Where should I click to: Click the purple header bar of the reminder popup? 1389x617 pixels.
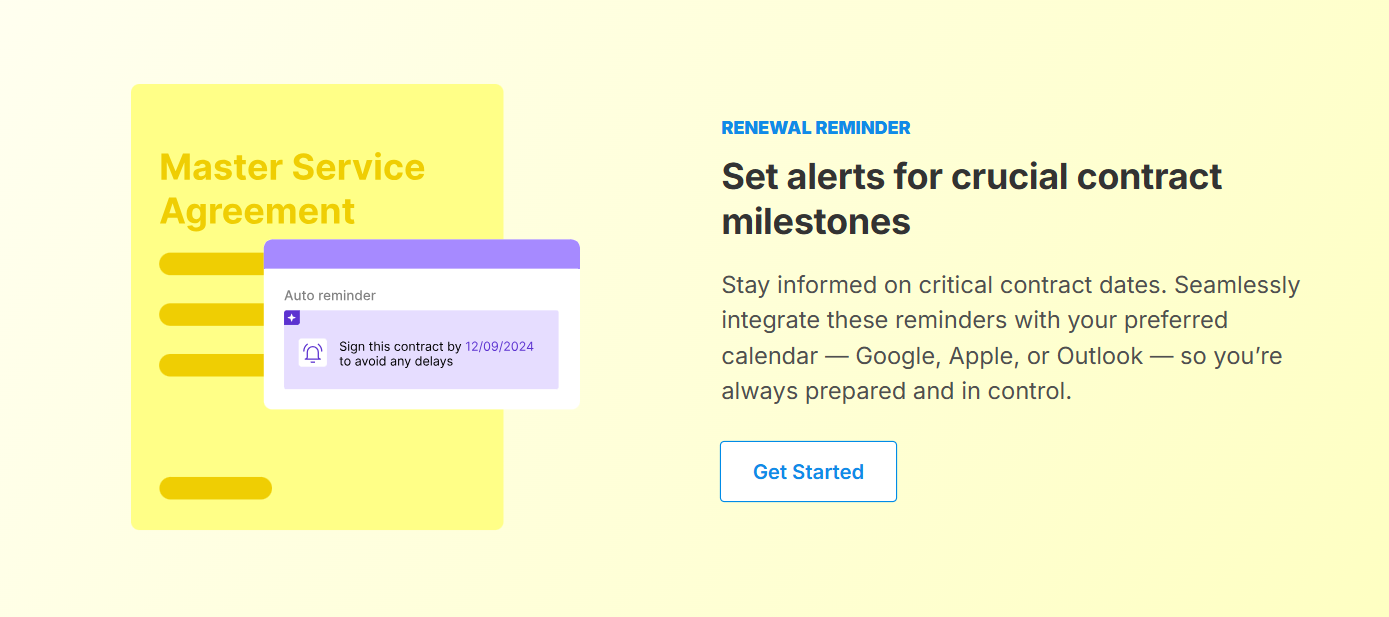tap(421, 253)
